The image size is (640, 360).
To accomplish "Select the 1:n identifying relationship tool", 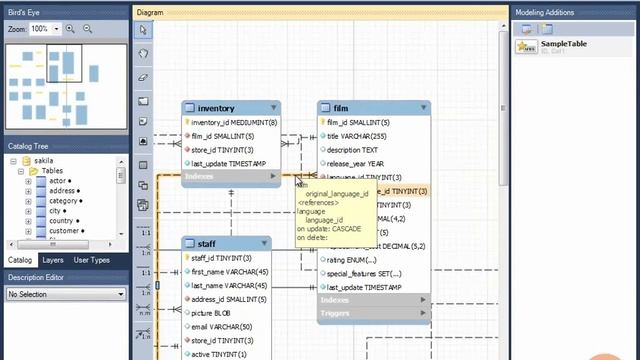I will [x=144, y=289].
